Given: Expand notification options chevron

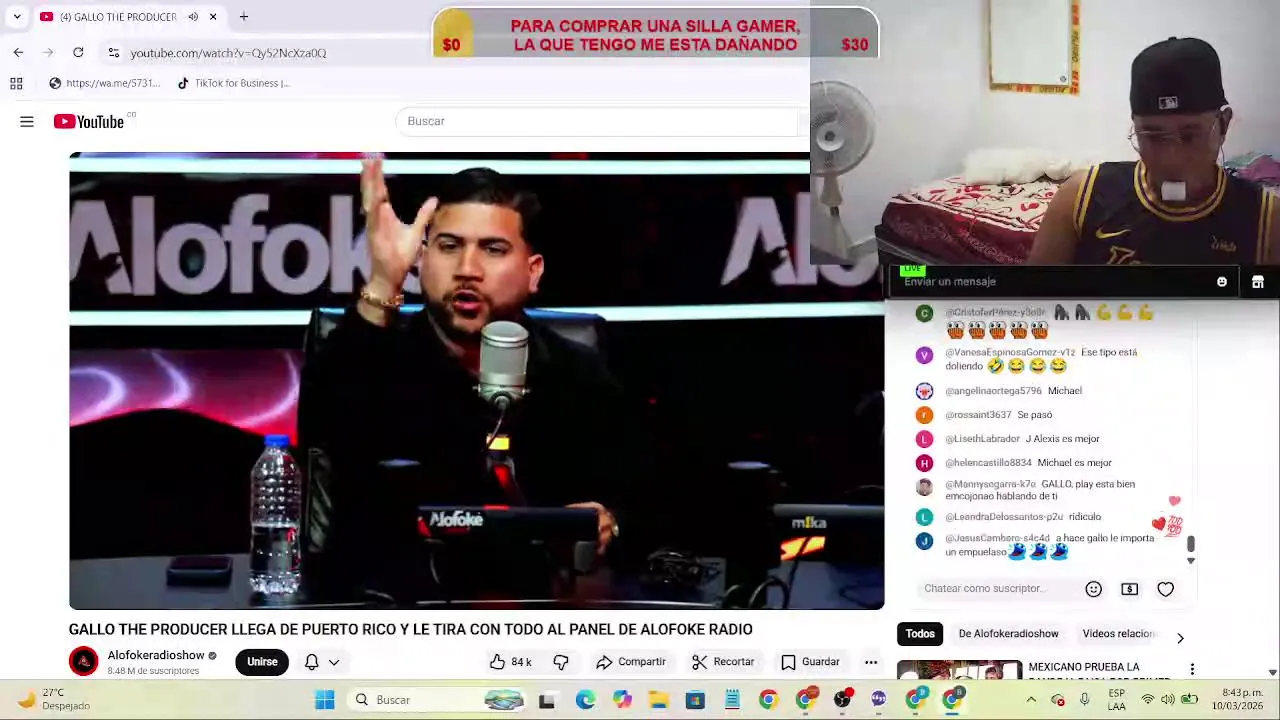Looking at the screenshot, I should click(x=334, y=662).
